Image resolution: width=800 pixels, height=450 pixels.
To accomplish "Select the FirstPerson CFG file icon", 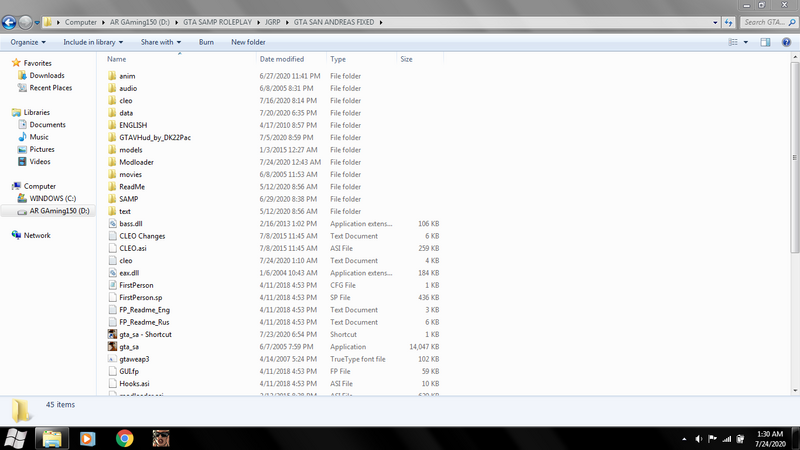I will (x=112, y=285).
